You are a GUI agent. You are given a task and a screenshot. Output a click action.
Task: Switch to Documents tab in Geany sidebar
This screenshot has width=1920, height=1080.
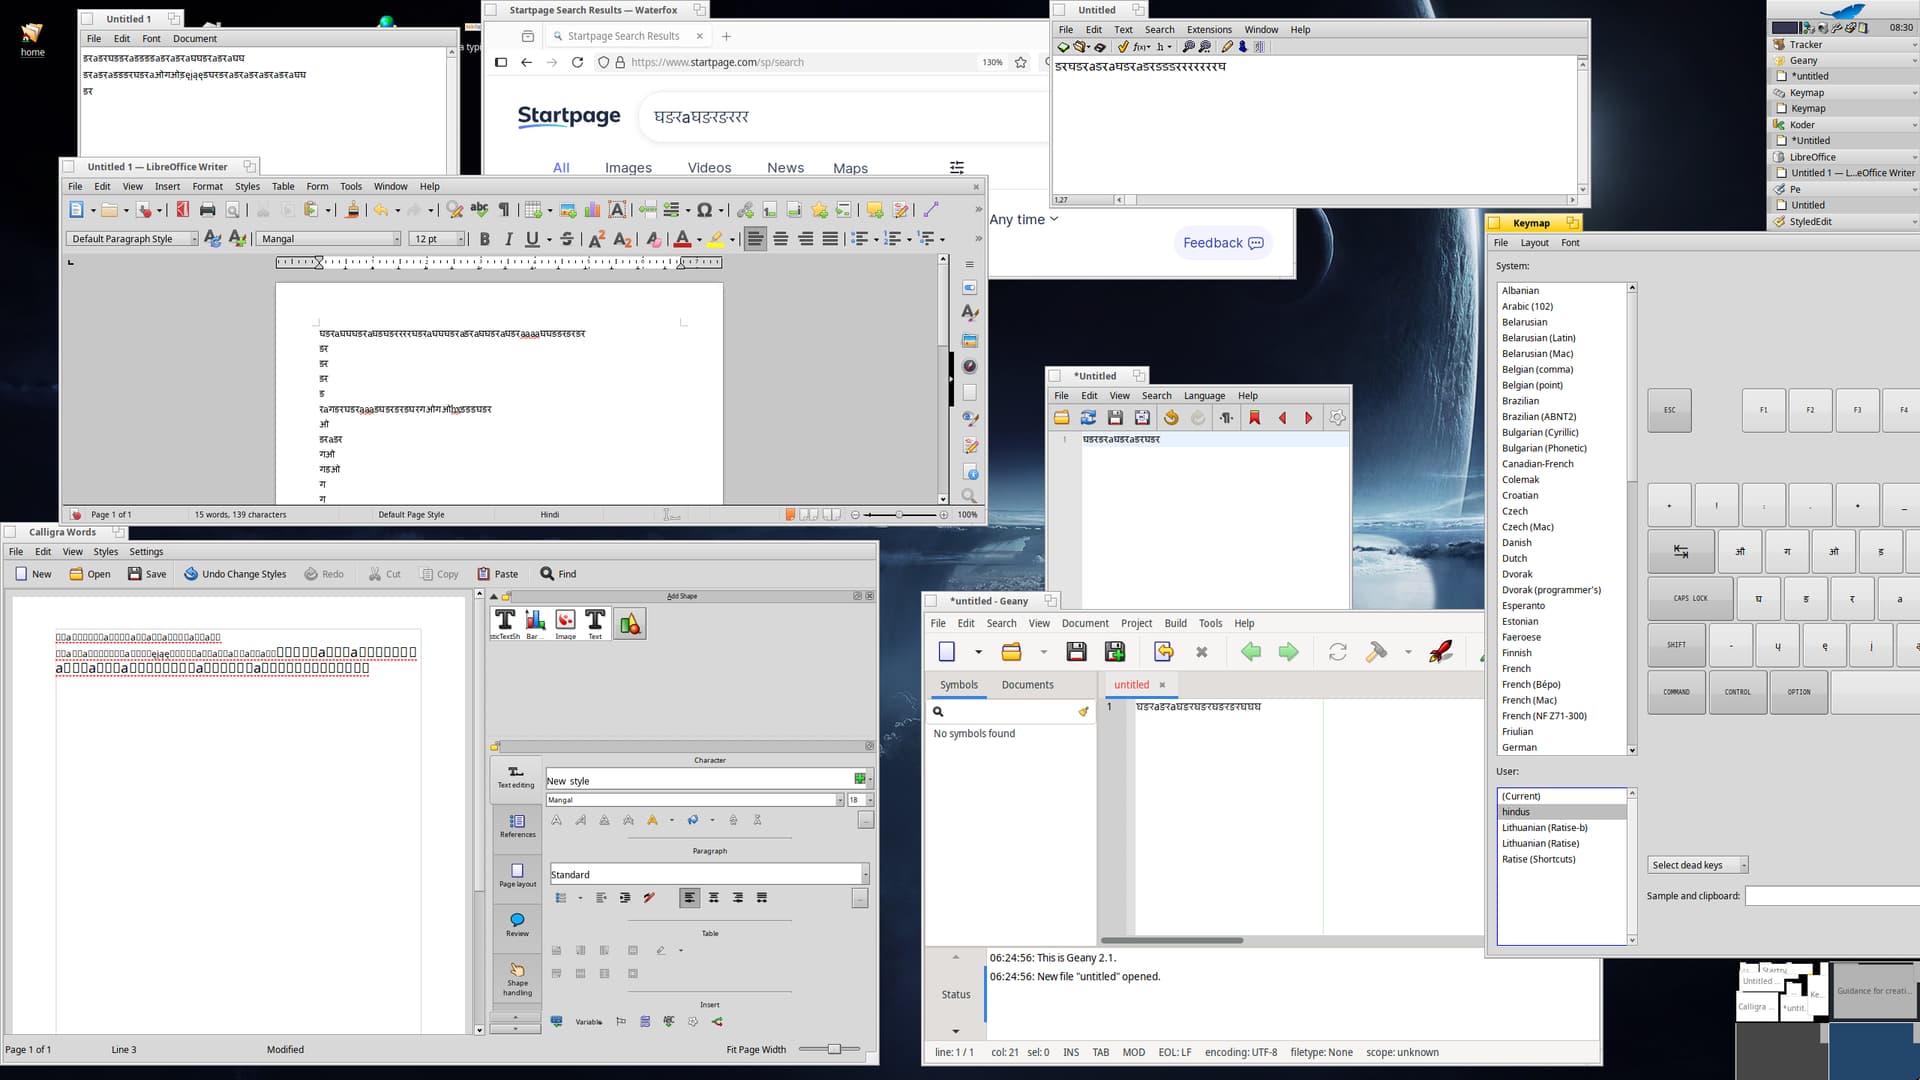1027,685
